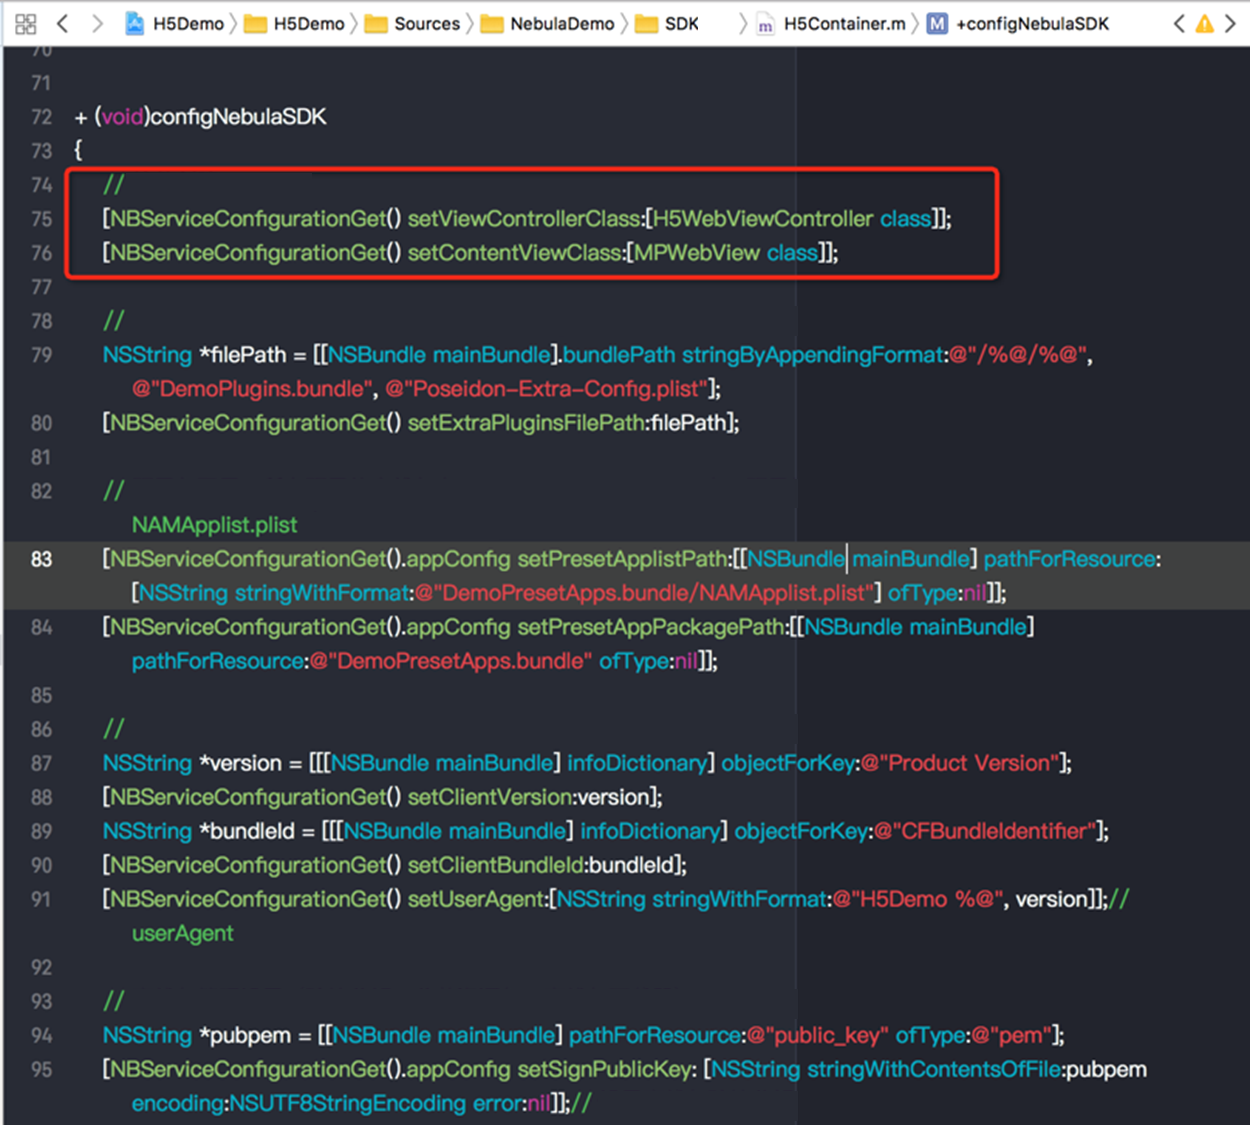This screenshot has height=1125, width=1250.
Task: Go forward in editor history
Action: point(97,23)
